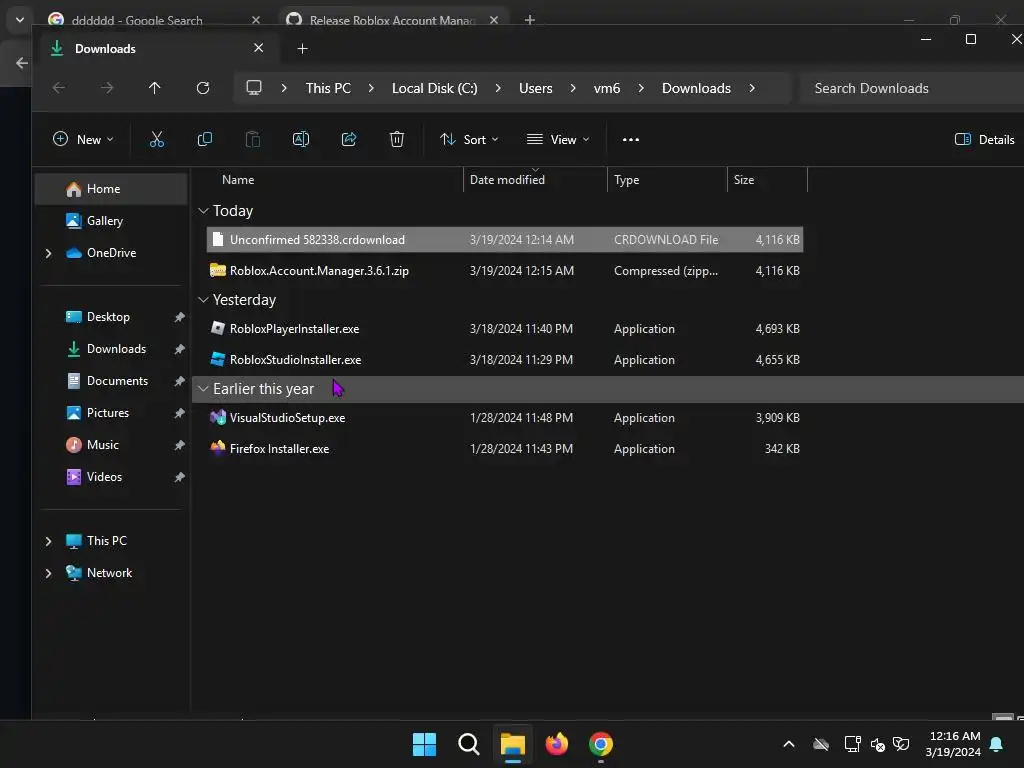Open the See more three-dots menu
The width and height of the screenshot is (1024, 768).
click(630, 140)
